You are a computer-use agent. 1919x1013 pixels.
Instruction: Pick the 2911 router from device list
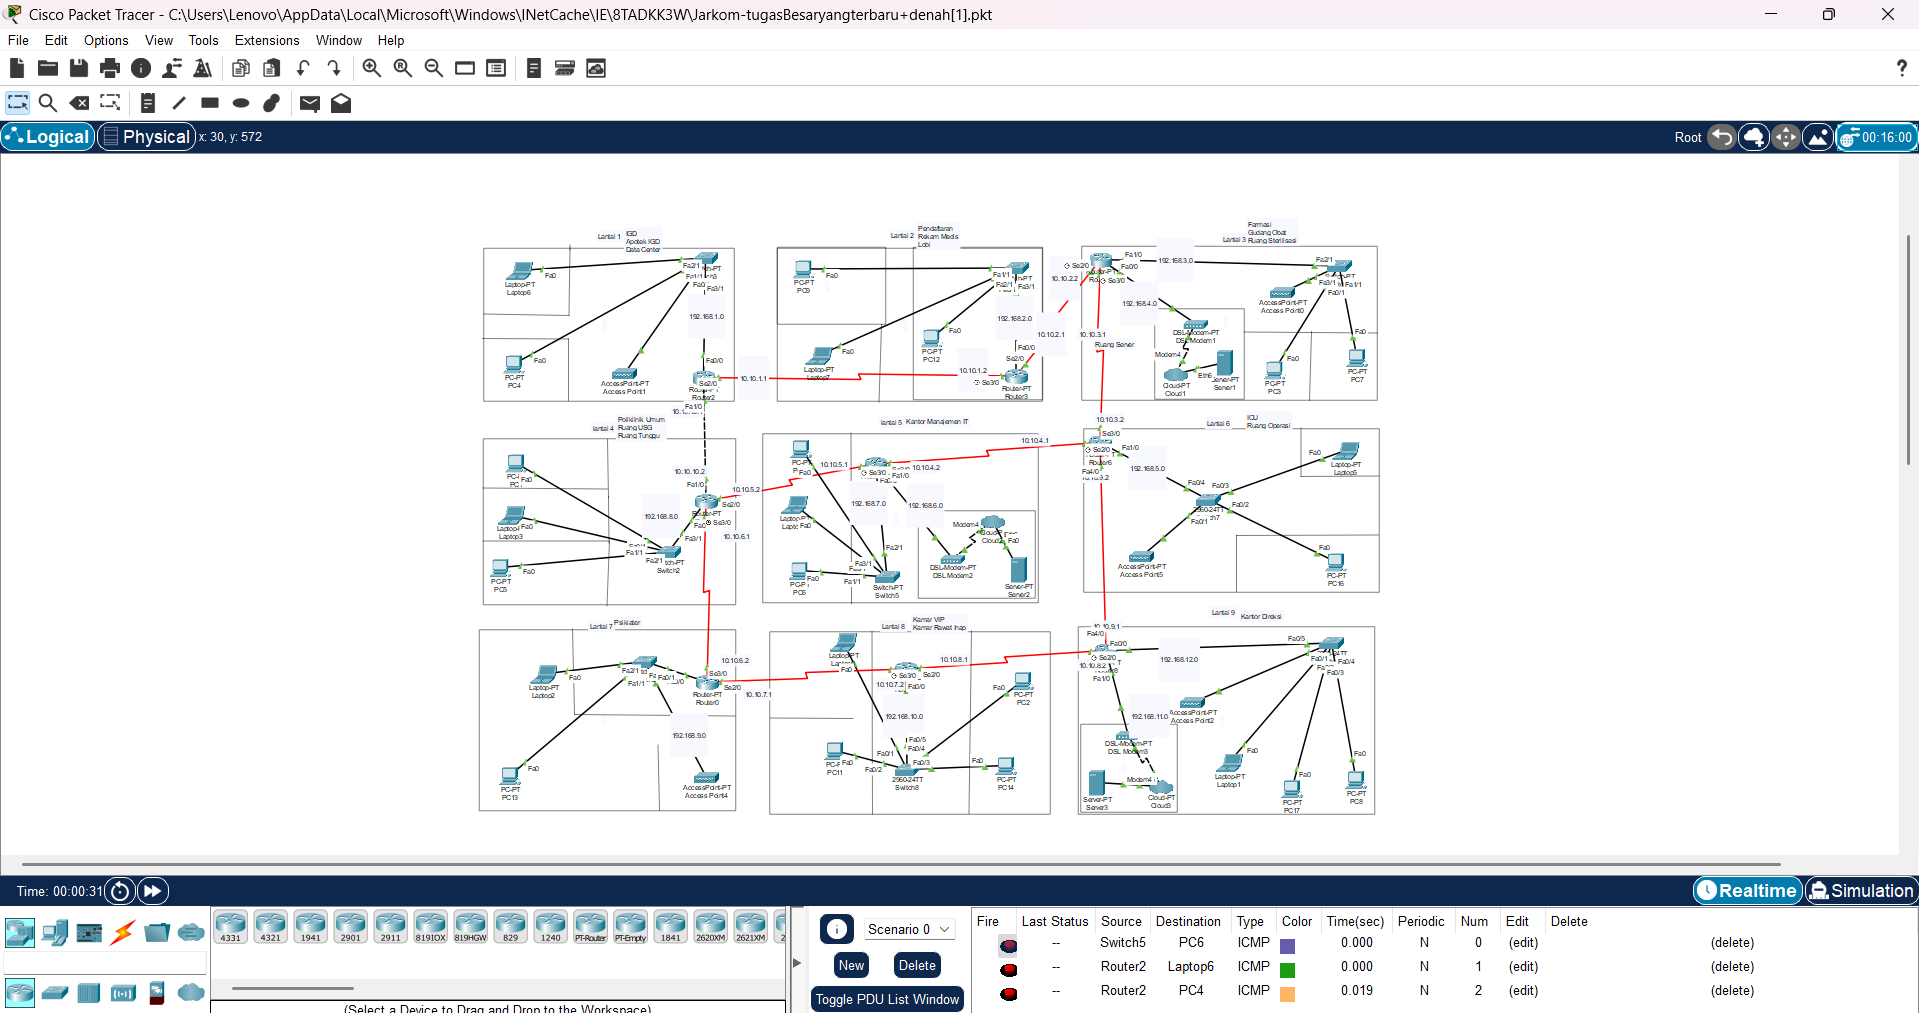(x=390, y=927)
